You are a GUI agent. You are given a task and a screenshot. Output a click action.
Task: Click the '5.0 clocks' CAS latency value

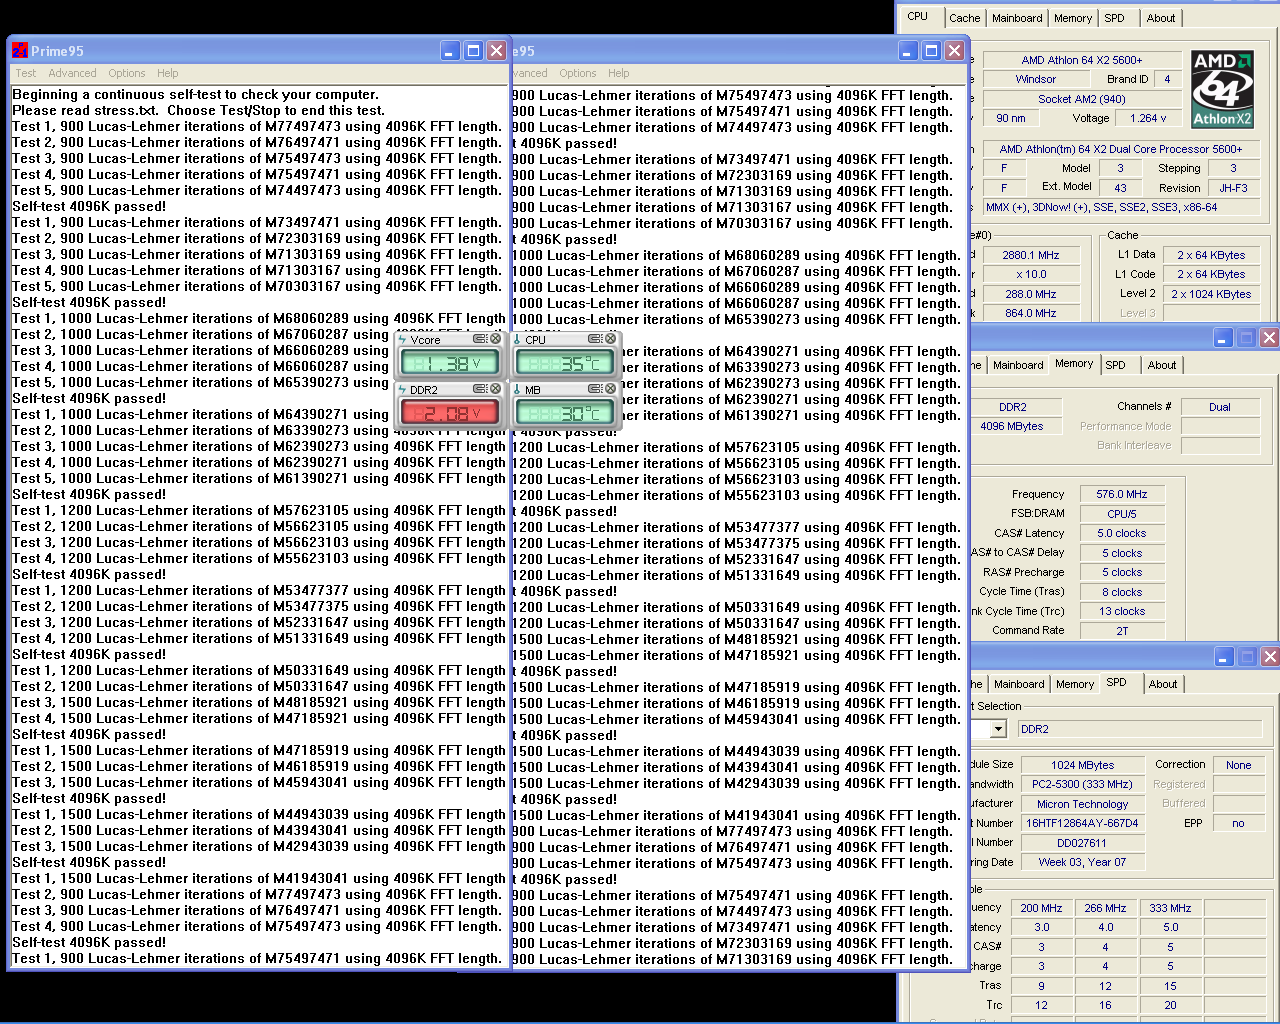[x=1122, y=533]
